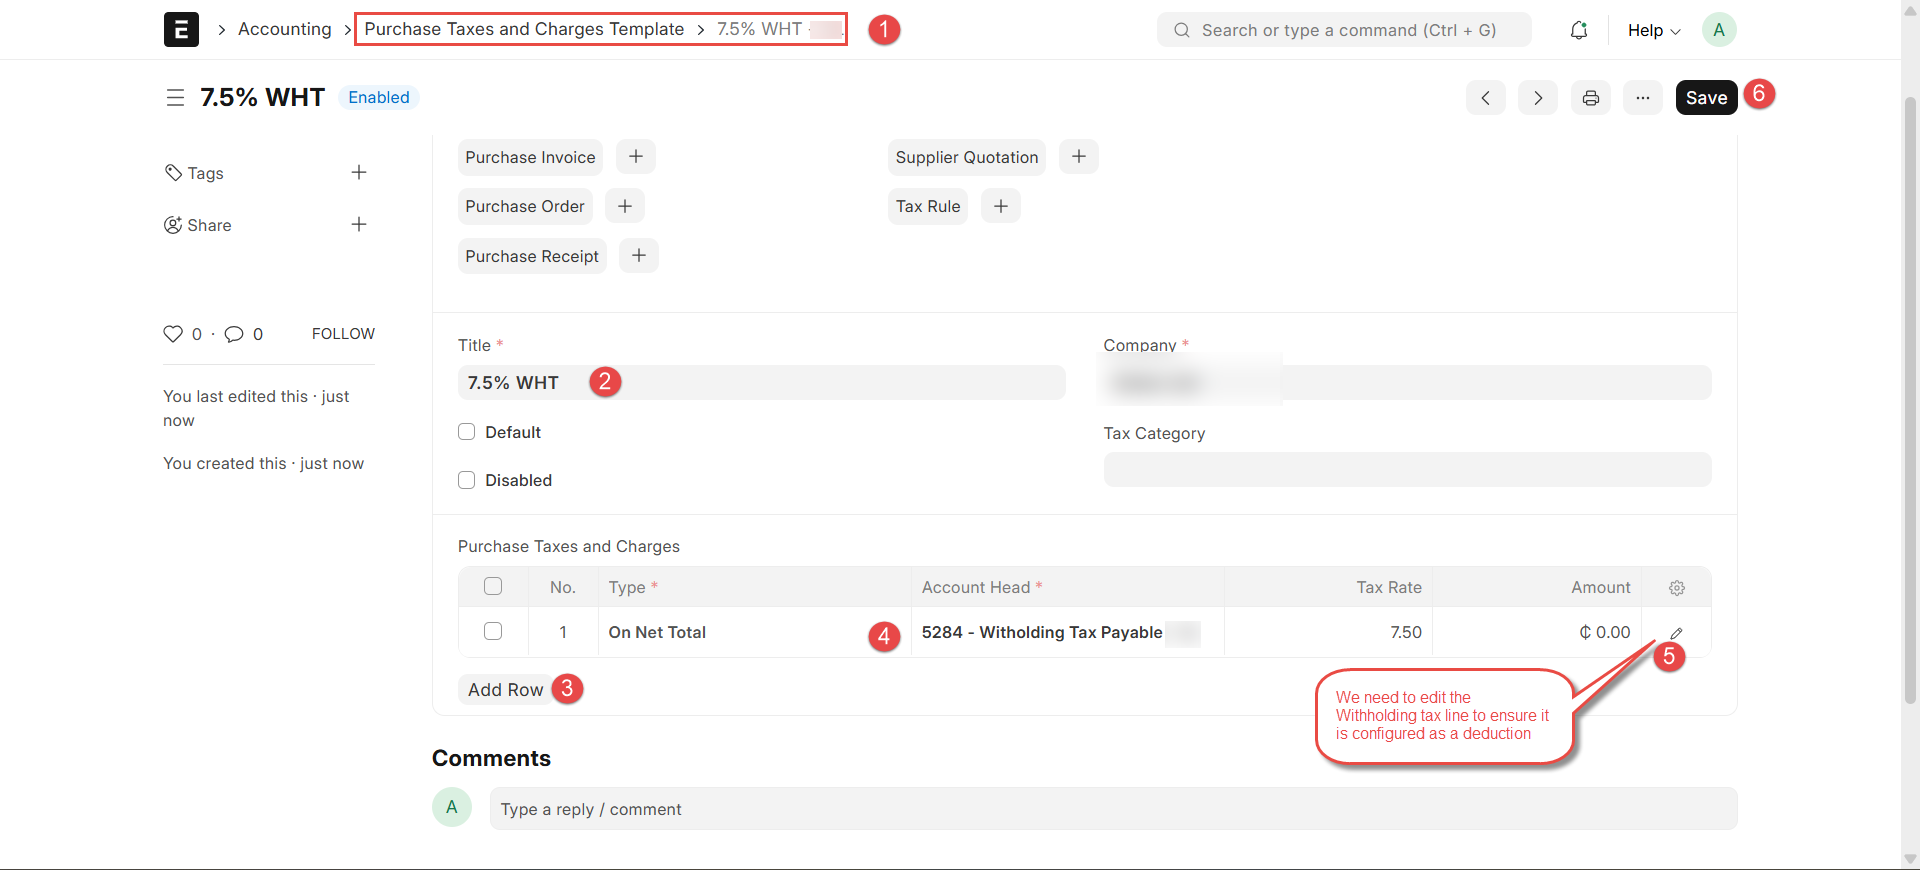Edit the withholding tax row pencil icon
Screen dimensions: 1920x870
pos(1676,633)
